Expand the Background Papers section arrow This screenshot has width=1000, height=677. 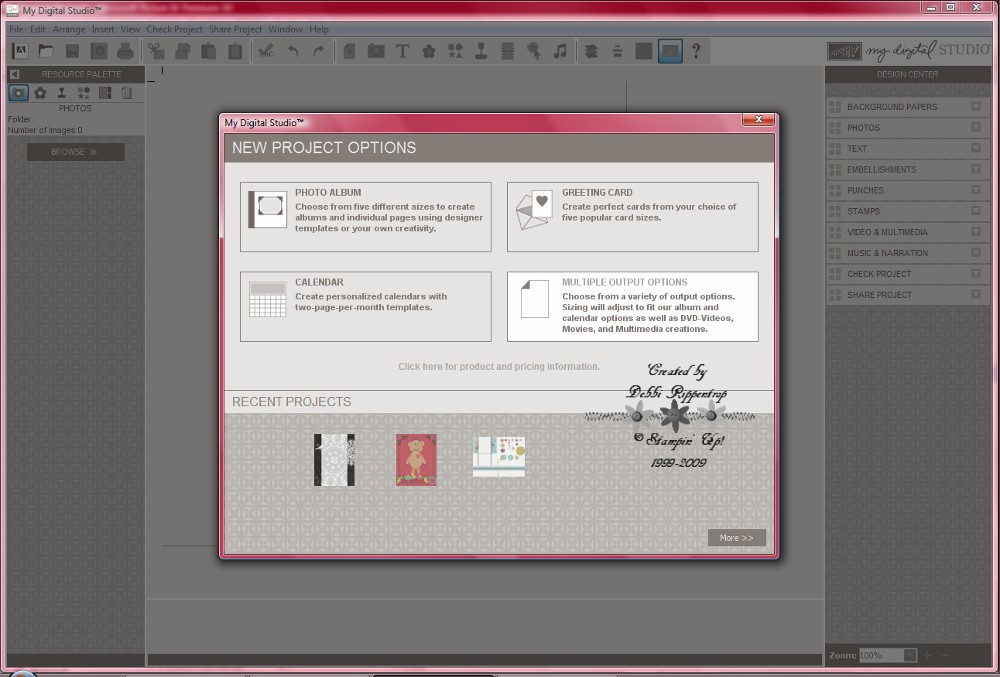pyautogui.click(x=976, y=106)
